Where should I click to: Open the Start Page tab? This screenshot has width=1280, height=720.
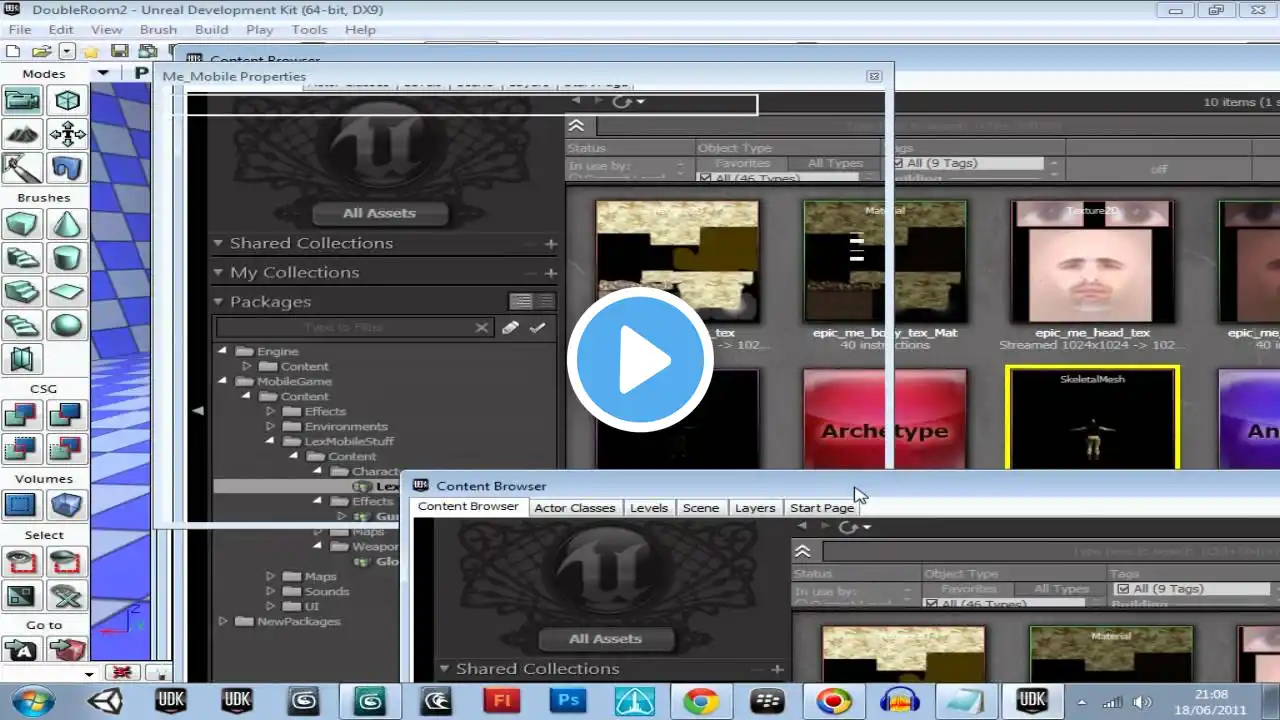click(x=822, y=507)
